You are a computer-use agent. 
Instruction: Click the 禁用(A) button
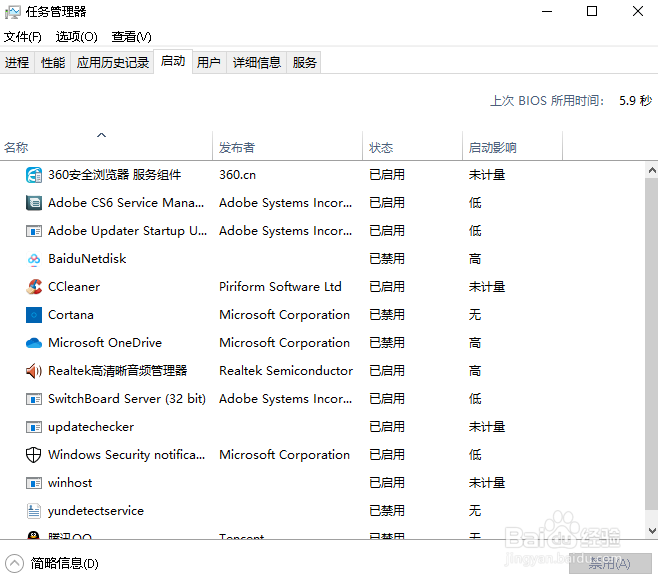click(x=610, y=563)
